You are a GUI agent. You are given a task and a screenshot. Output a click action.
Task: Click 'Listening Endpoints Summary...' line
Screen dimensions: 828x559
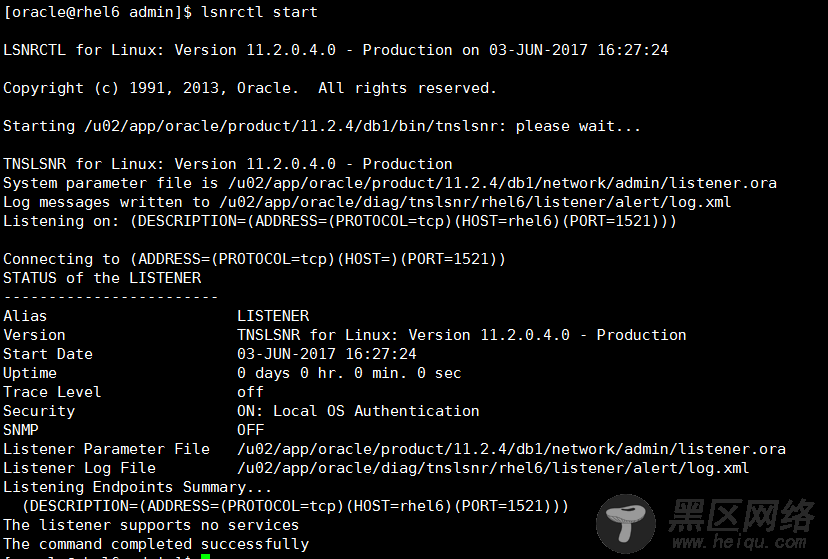[x=137, y=487]
